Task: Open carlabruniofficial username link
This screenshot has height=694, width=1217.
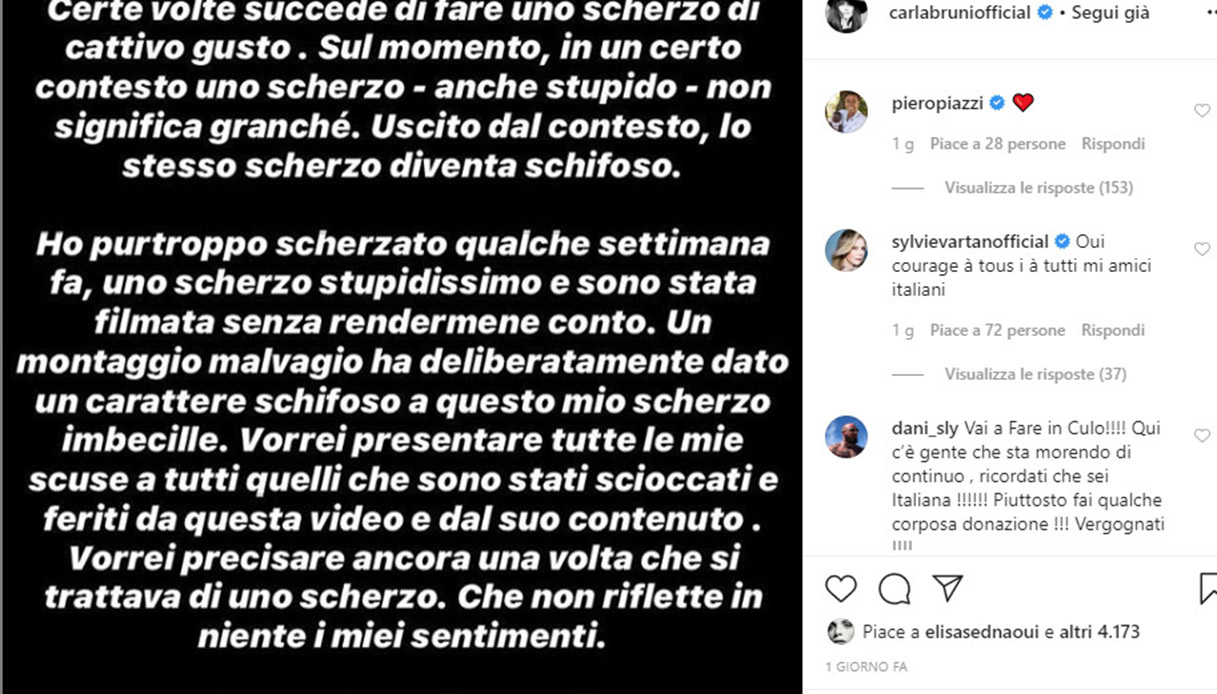Action: pyautogui.click(x=957, y=14)
